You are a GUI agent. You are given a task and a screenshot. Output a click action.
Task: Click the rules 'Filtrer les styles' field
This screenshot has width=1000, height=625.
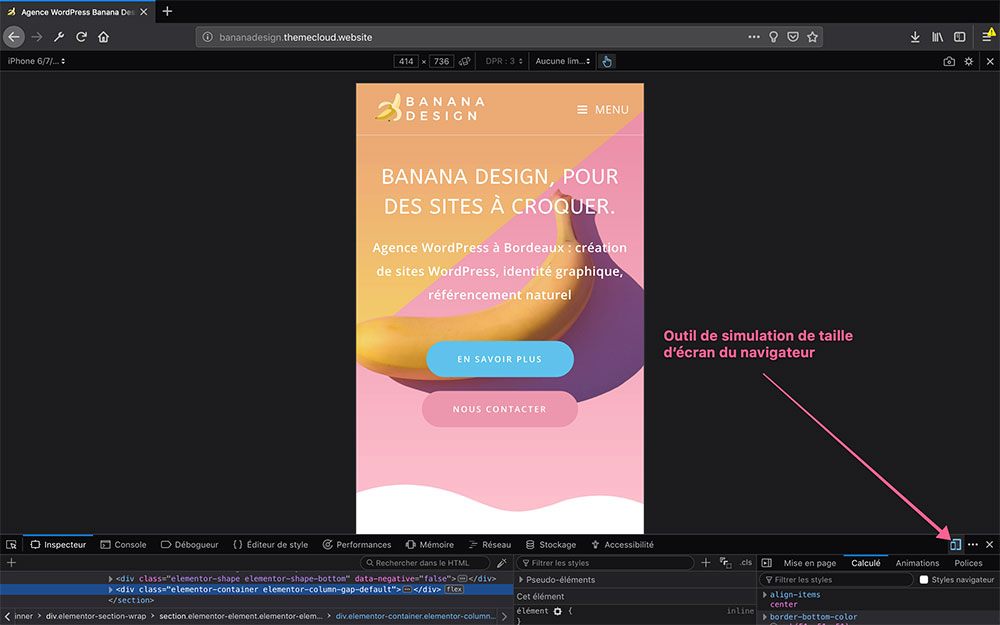[605, 563]
